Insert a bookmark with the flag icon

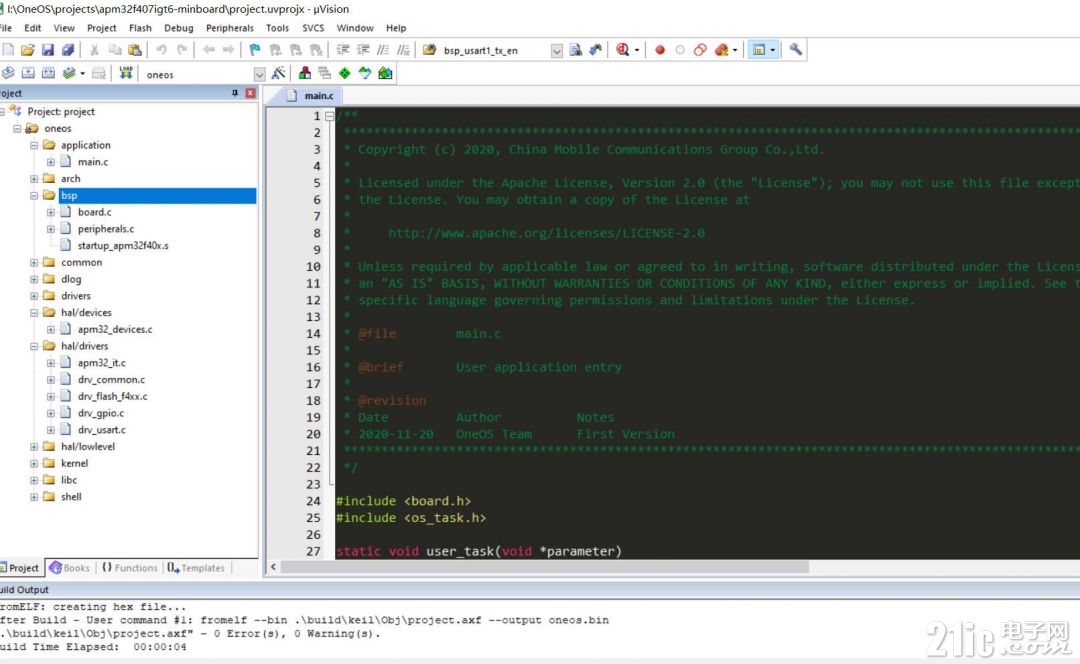click(255, 50)
